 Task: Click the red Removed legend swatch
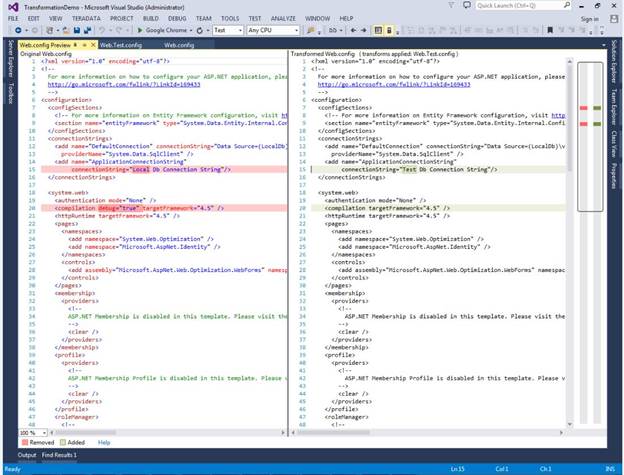tap(25, 442)
